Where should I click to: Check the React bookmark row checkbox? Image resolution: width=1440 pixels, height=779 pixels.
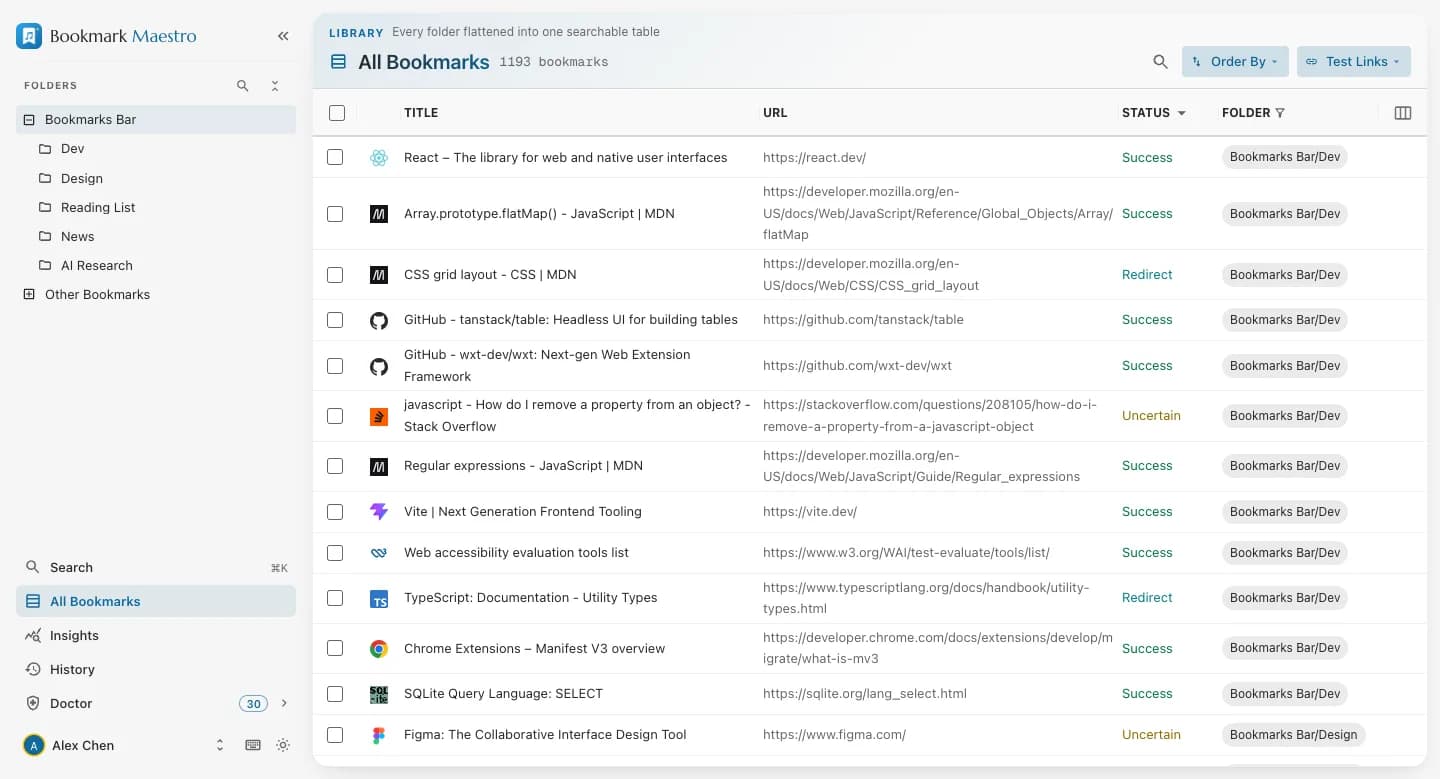point(335,157)
